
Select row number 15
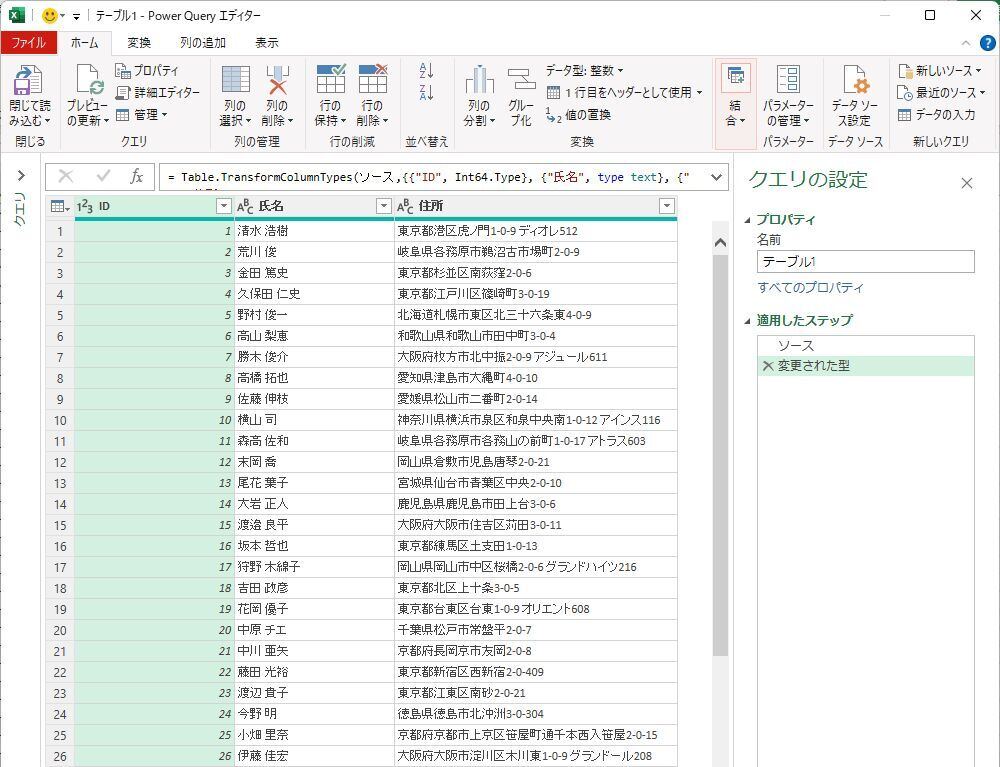[x=60, y=525]
